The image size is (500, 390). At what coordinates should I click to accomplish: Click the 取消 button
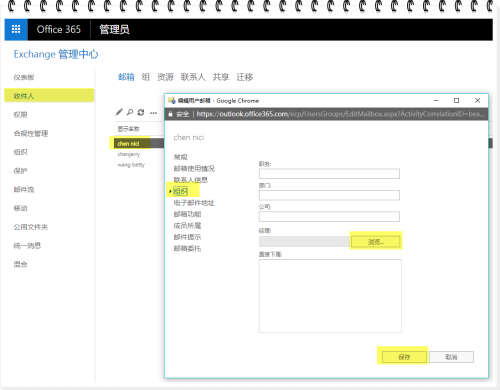(451, 357)
